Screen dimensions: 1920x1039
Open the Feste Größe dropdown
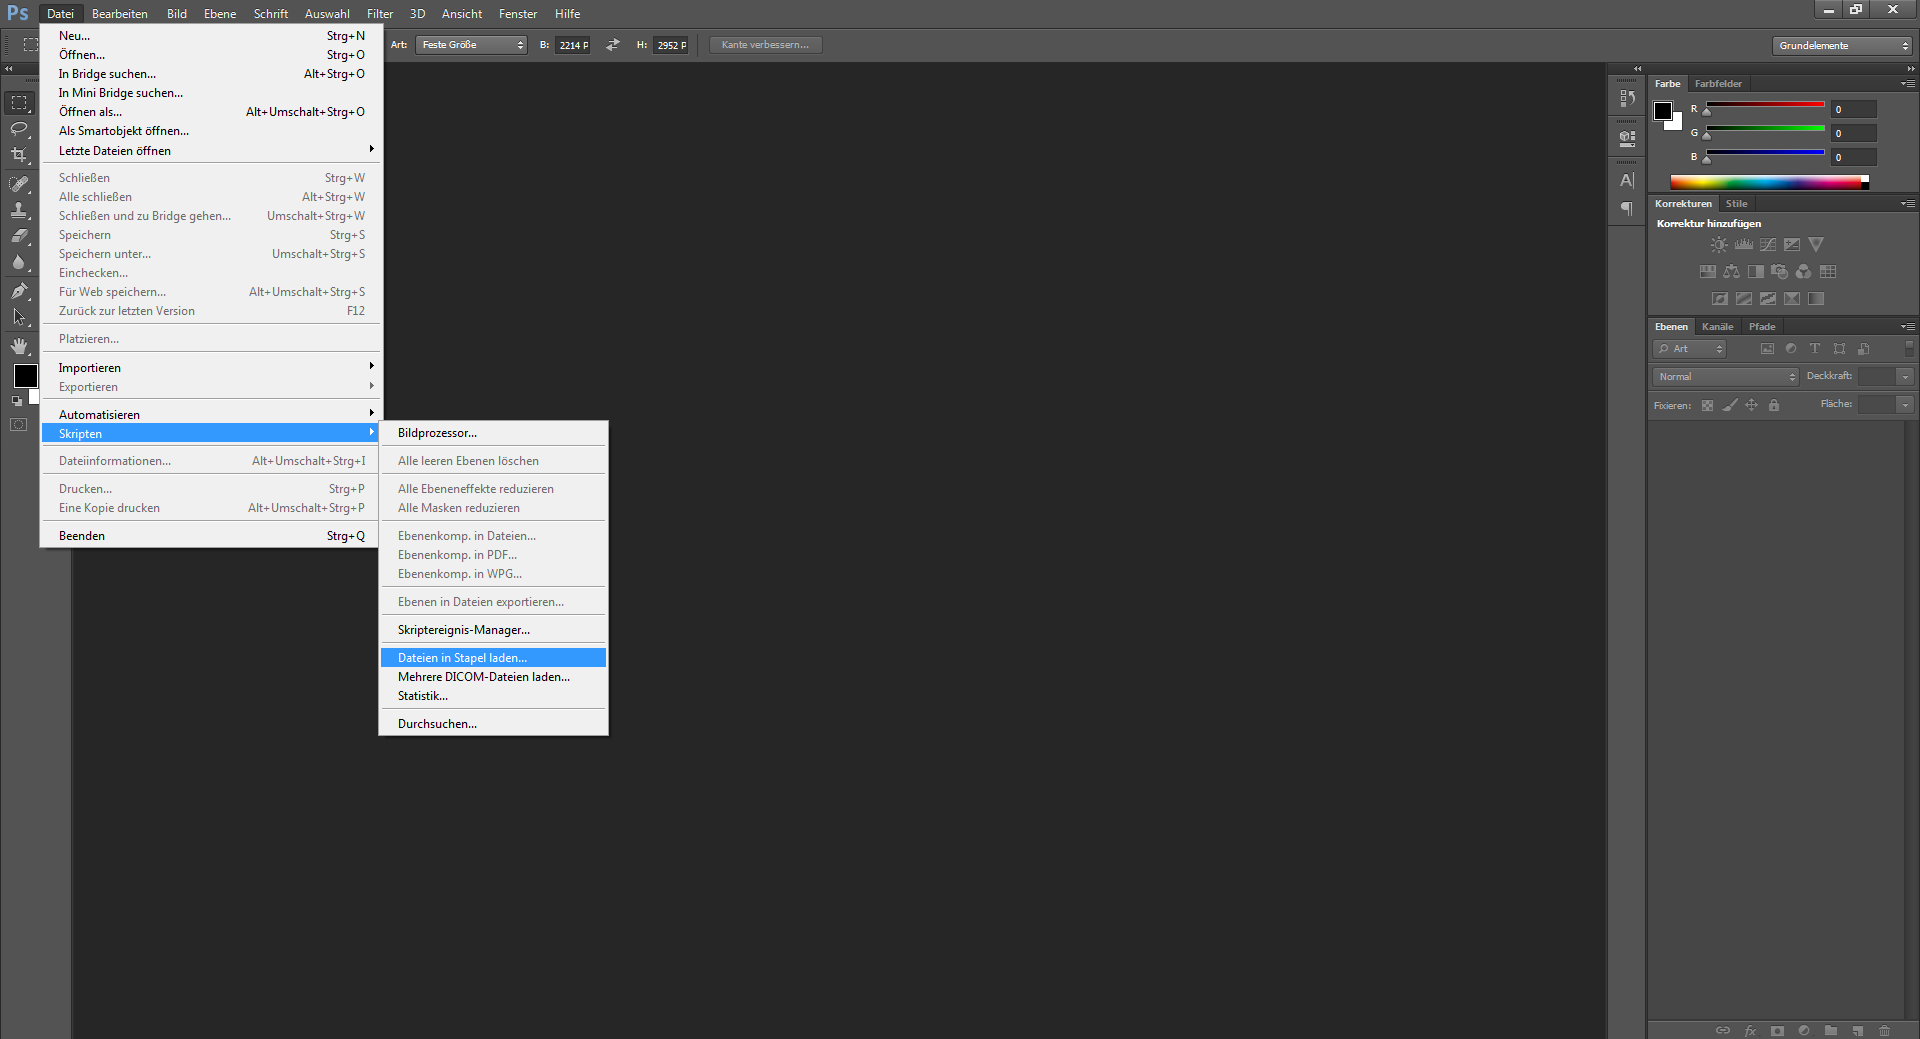[x=472, y=45]
